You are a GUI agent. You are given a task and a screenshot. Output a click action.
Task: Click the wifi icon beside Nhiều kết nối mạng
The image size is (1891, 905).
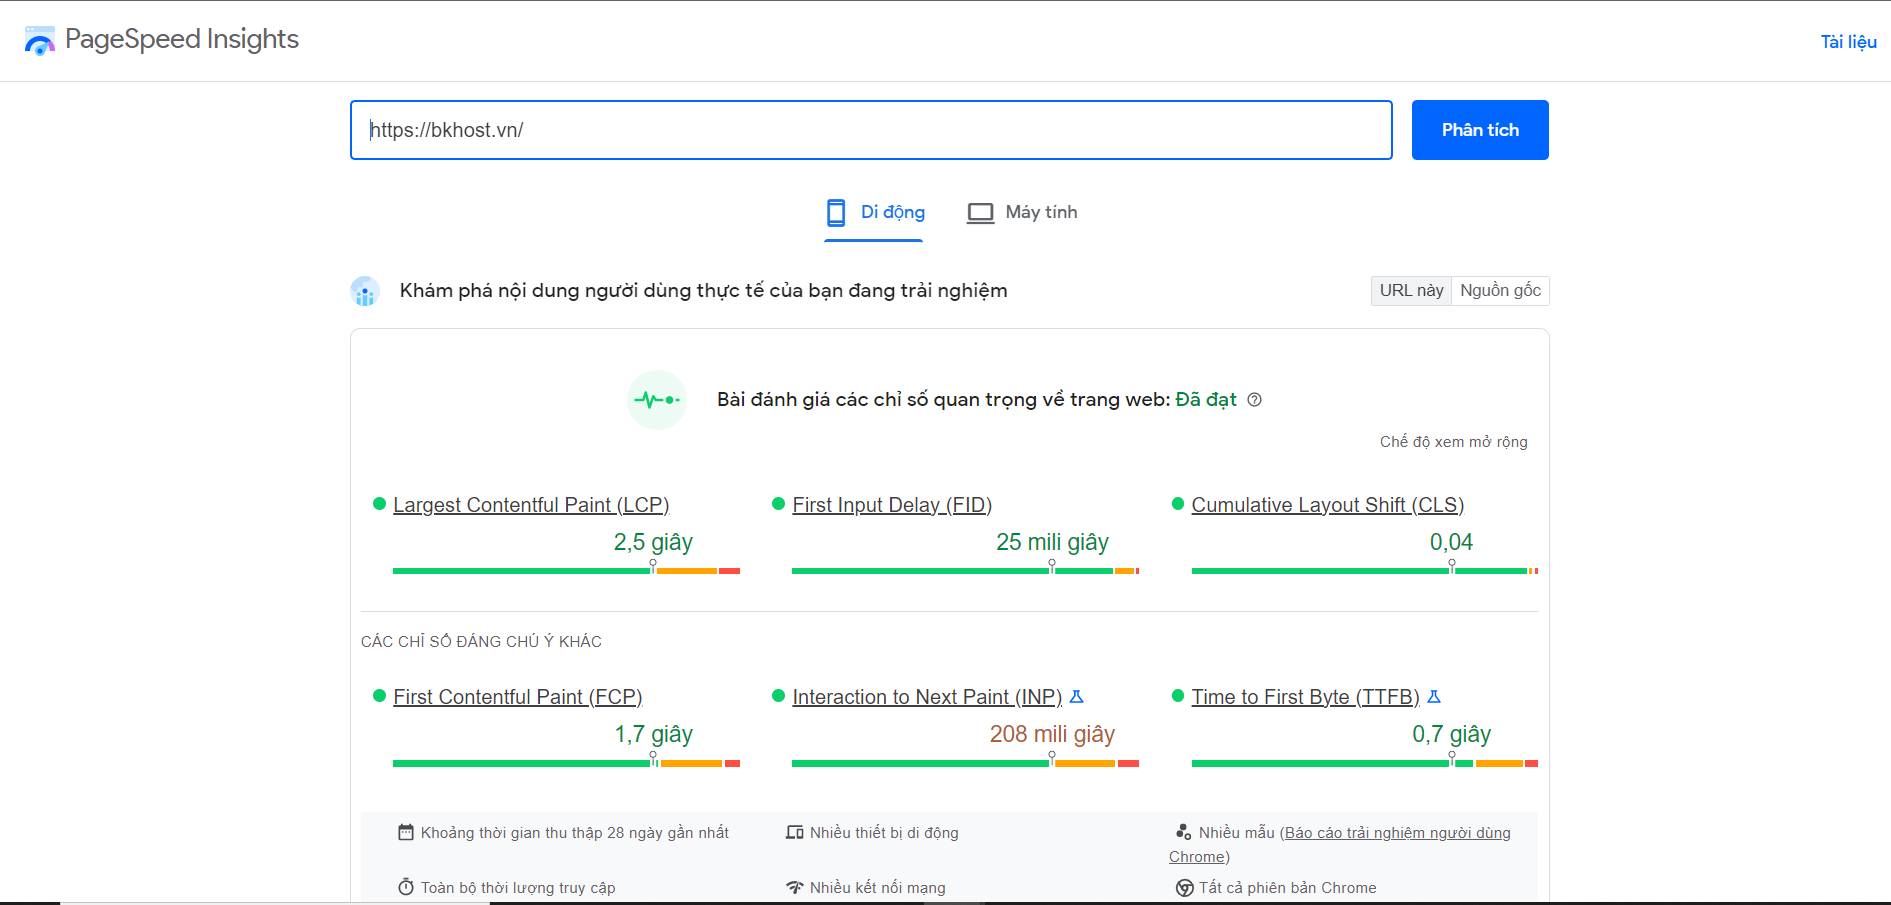(795, 887)
